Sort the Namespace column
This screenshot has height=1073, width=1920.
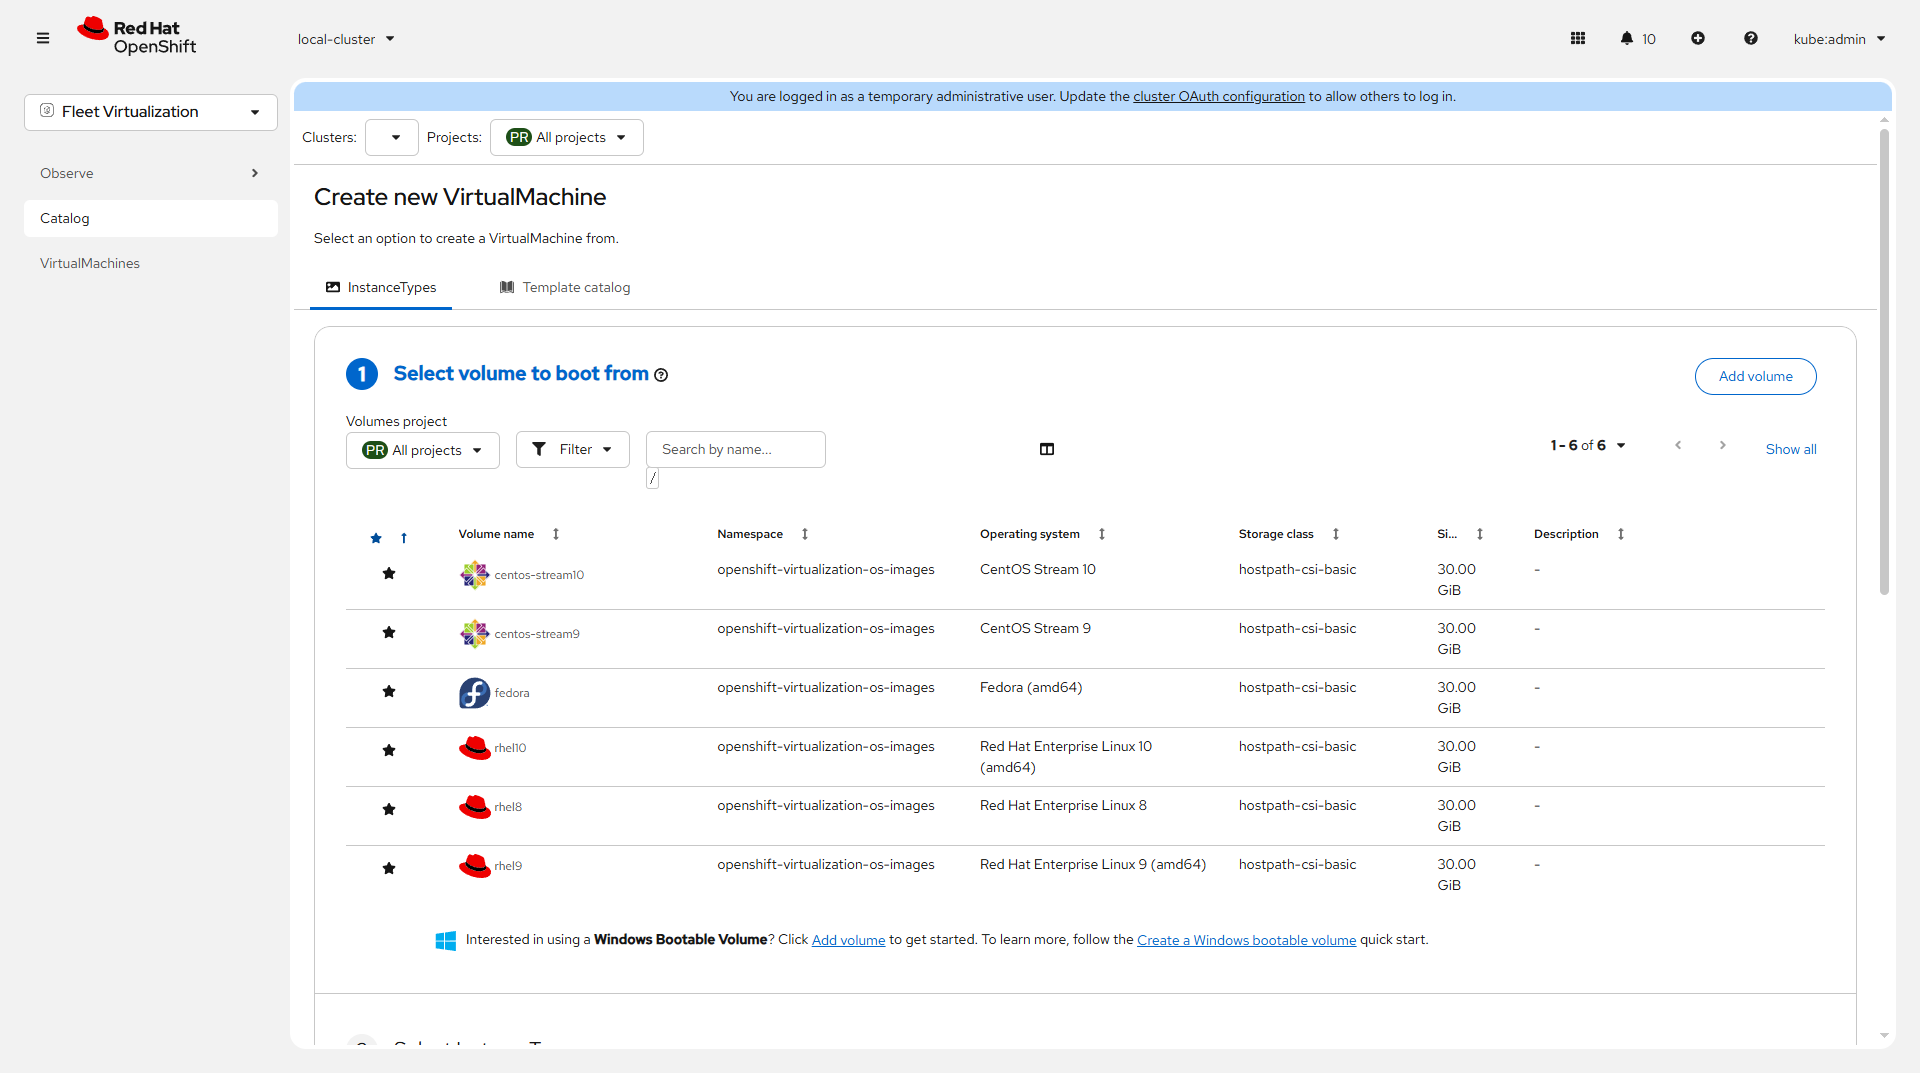(805, 534)
